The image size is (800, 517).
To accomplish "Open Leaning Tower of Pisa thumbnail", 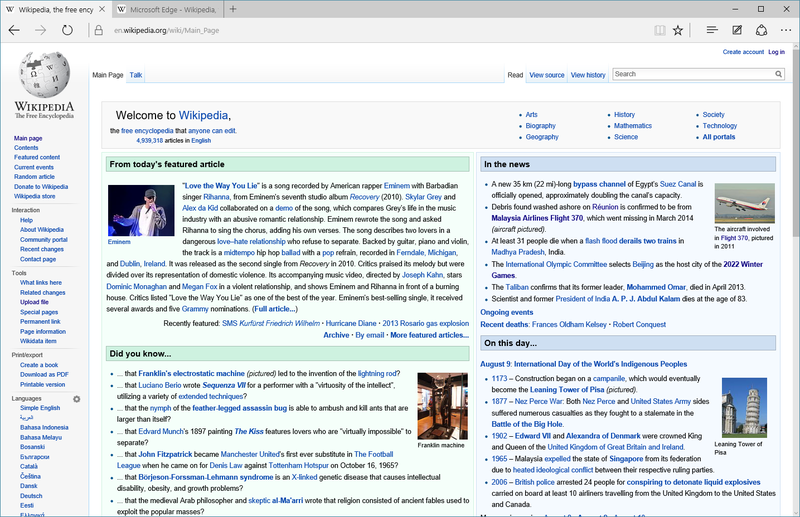I will coord(744,407).
